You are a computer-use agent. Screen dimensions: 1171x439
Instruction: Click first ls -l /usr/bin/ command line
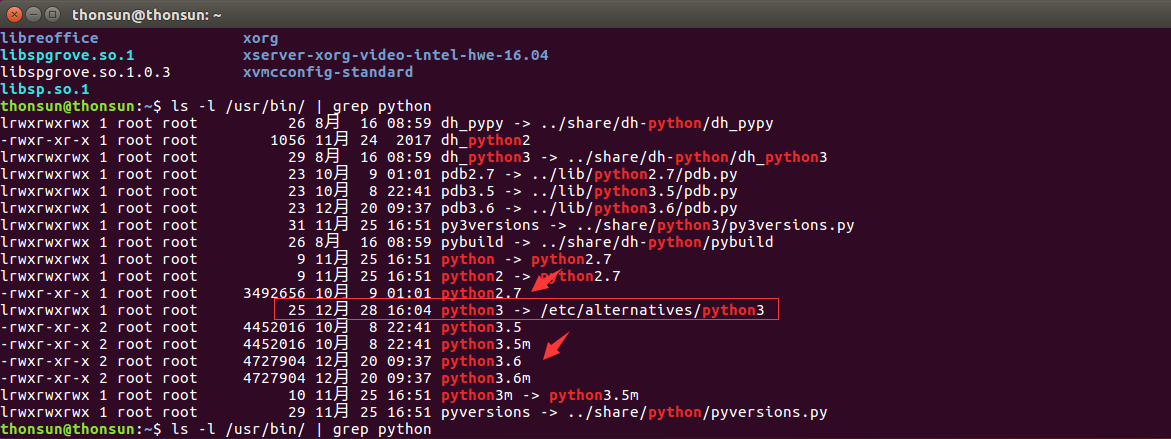(302, 107)
